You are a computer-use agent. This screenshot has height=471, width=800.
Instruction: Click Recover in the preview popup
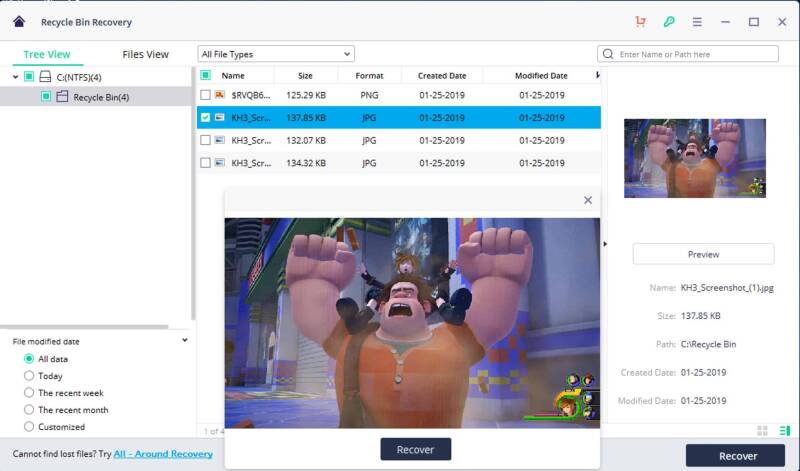coord(415,449)
